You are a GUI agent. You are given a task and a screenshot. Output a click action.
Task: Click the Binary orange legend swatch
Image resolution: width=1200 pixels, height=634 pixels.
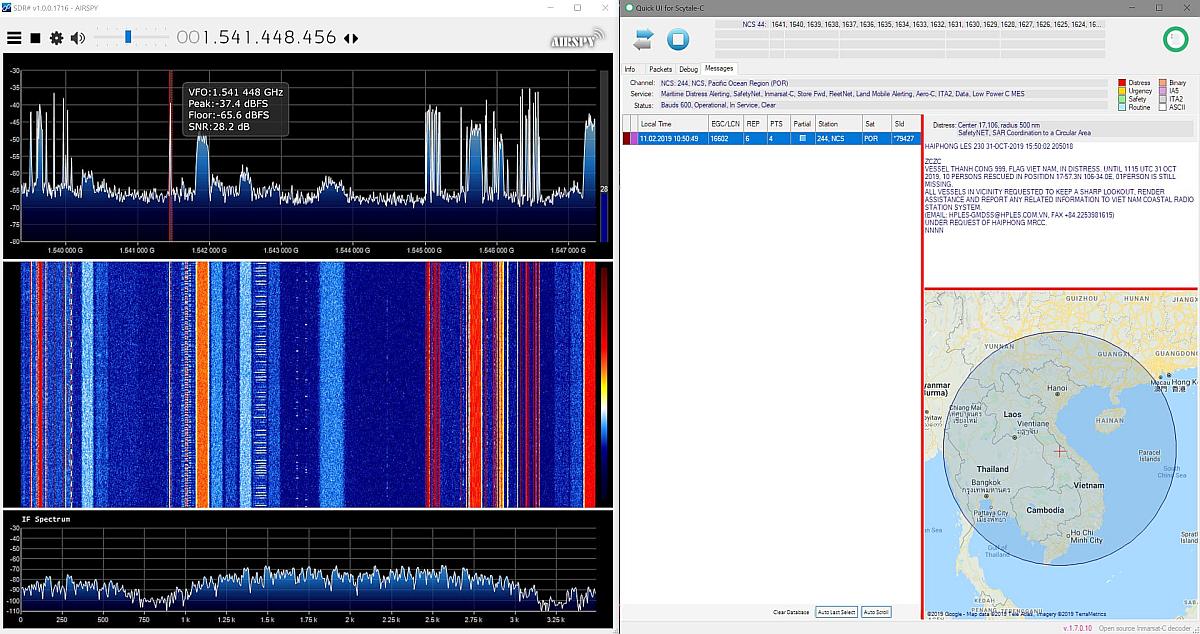(1162, 83)
